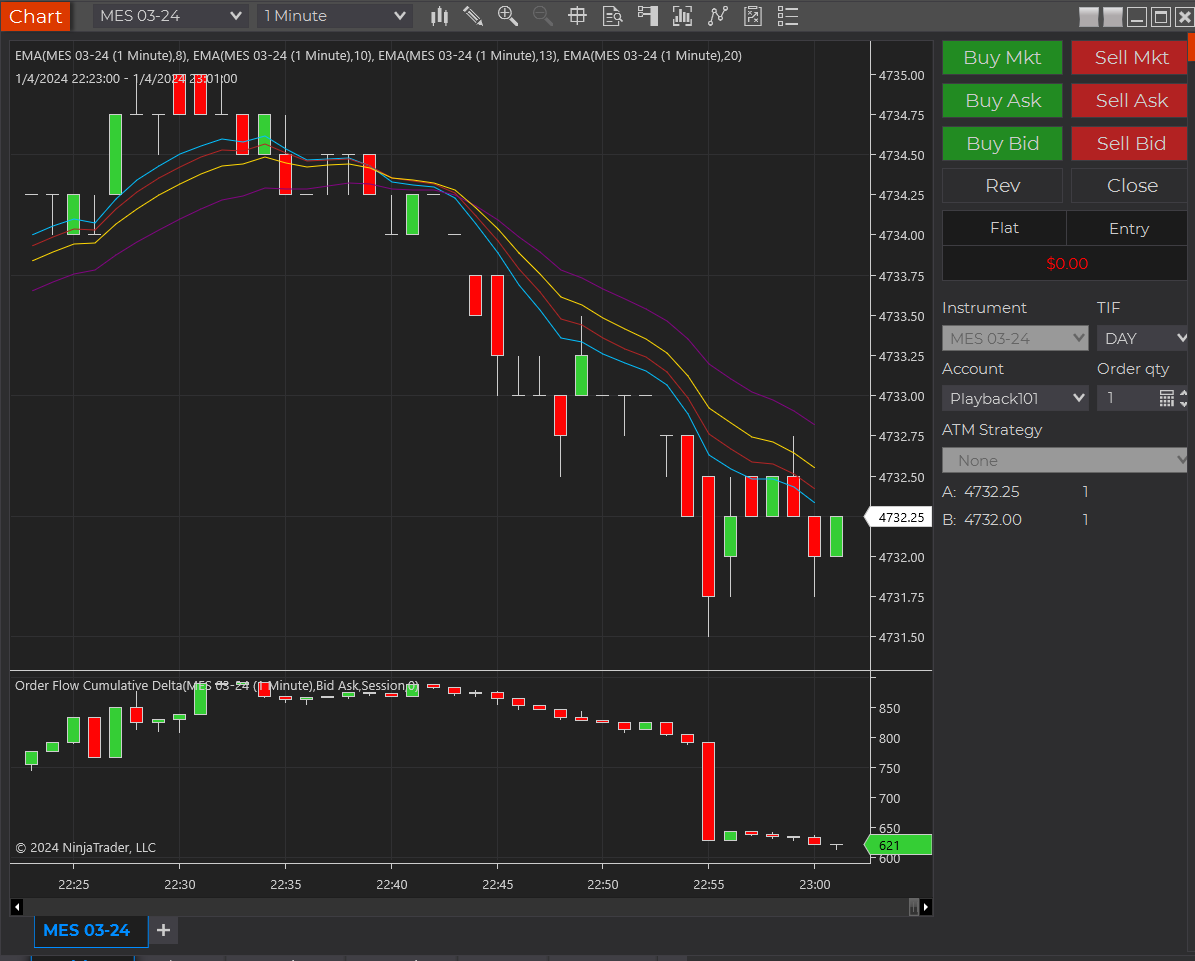Screen dimensions: 1195x961
Task: Open the Playback101 account dropdown
Action: tap(1015, 398)
